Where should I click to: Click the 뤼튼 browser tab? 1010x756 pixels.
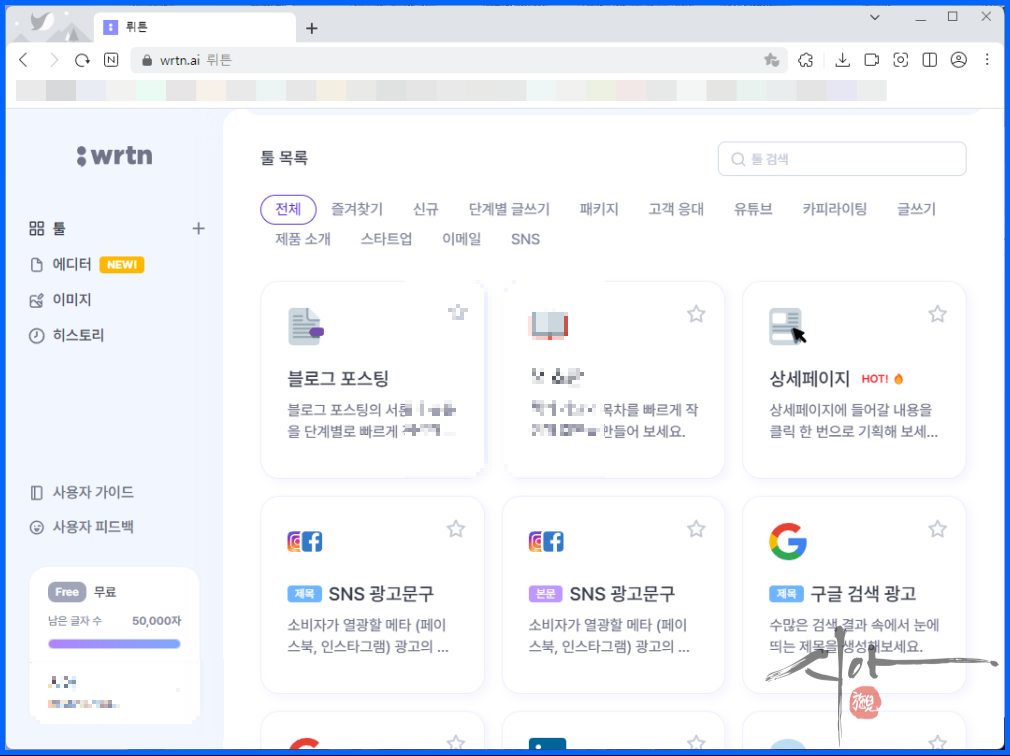pos(196,27)
